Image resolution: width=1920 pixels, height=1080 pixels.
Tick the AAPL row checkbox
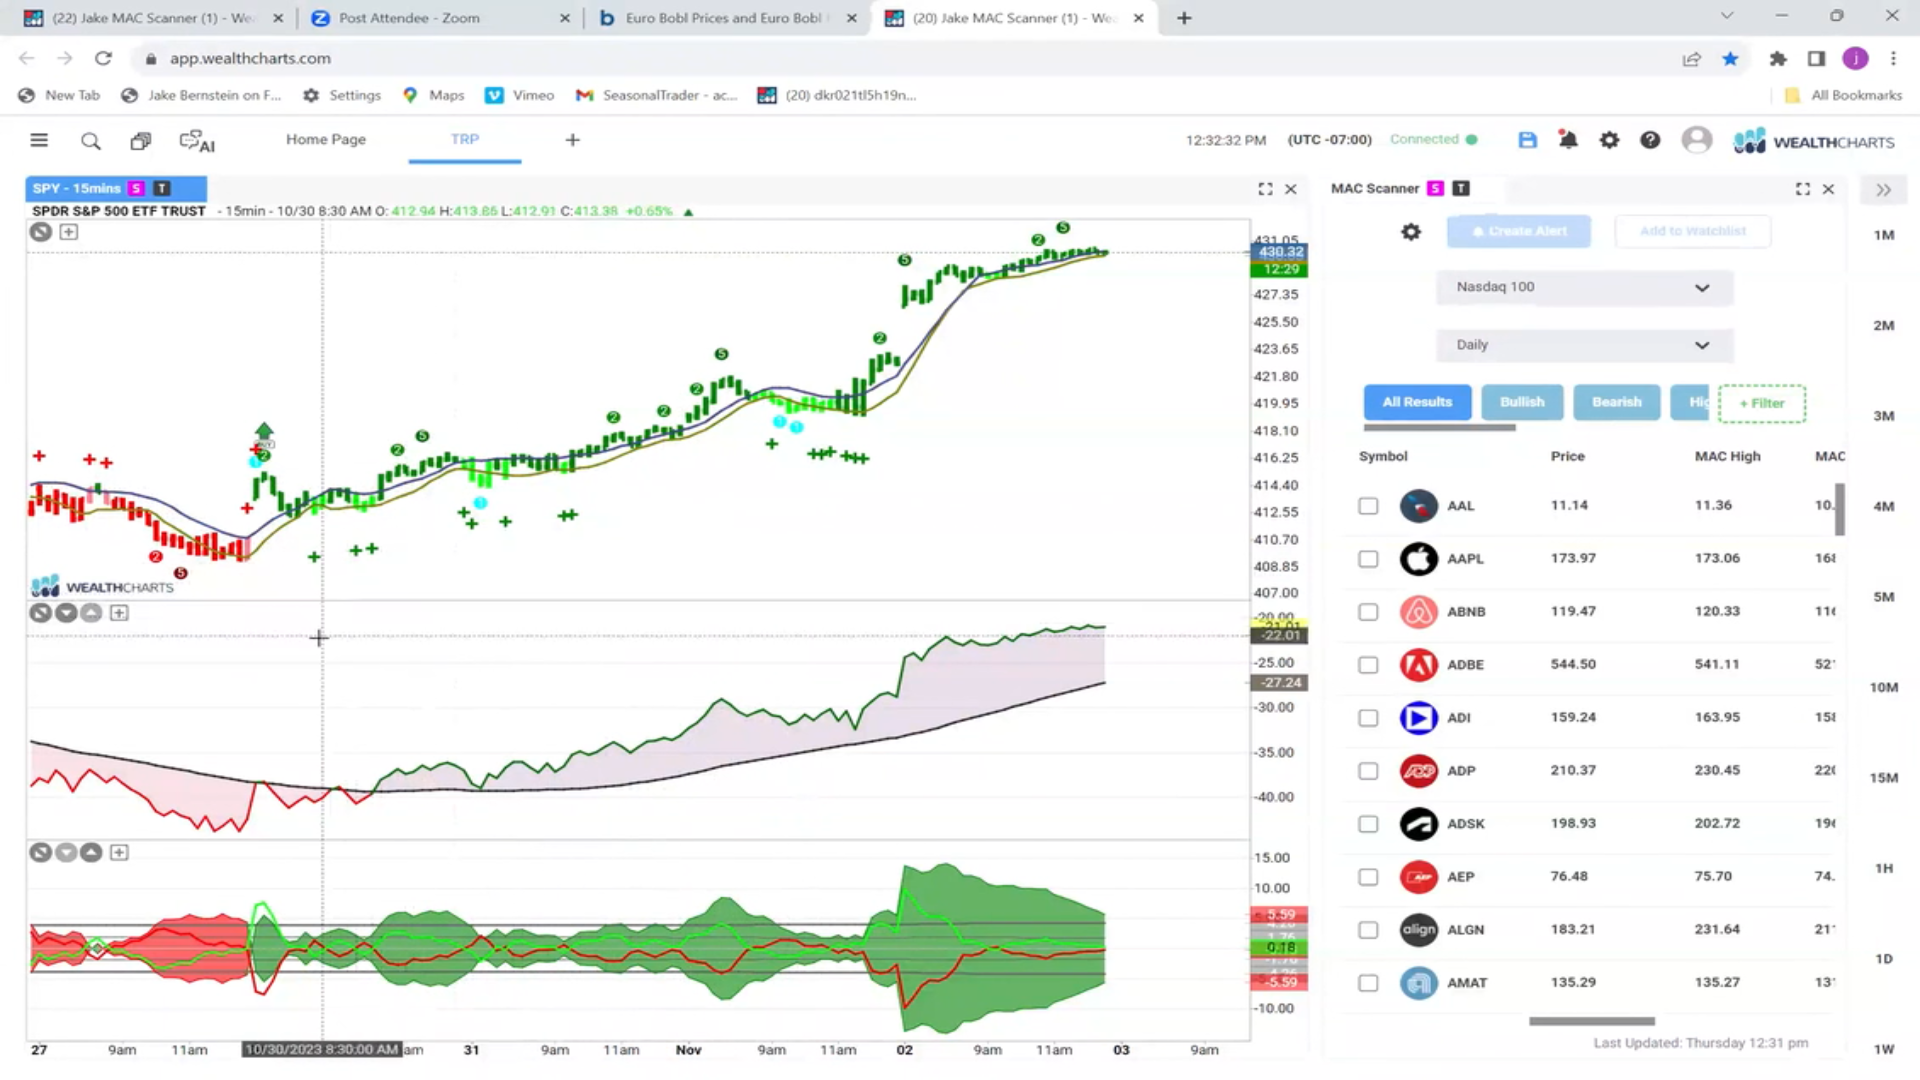tap(1368, 559)
